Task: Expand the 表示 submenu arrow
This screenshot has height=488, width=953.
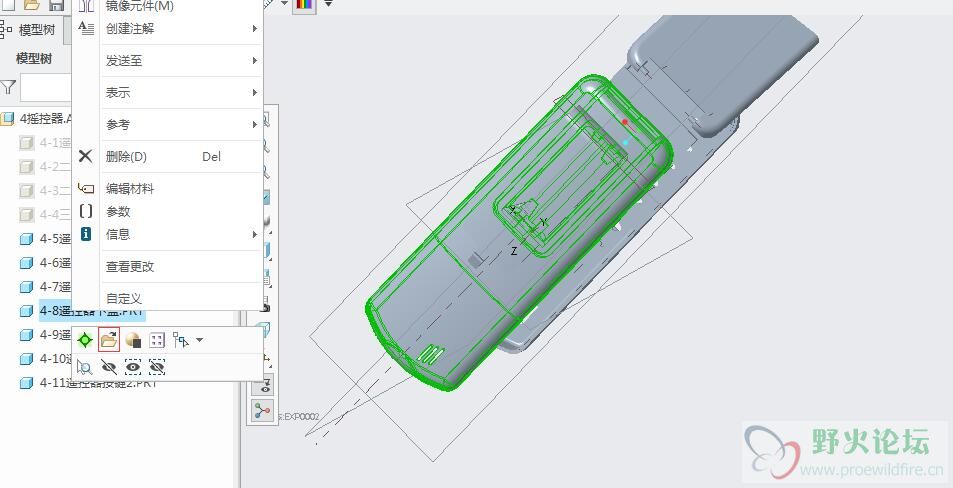Action: tap(255, 92)
